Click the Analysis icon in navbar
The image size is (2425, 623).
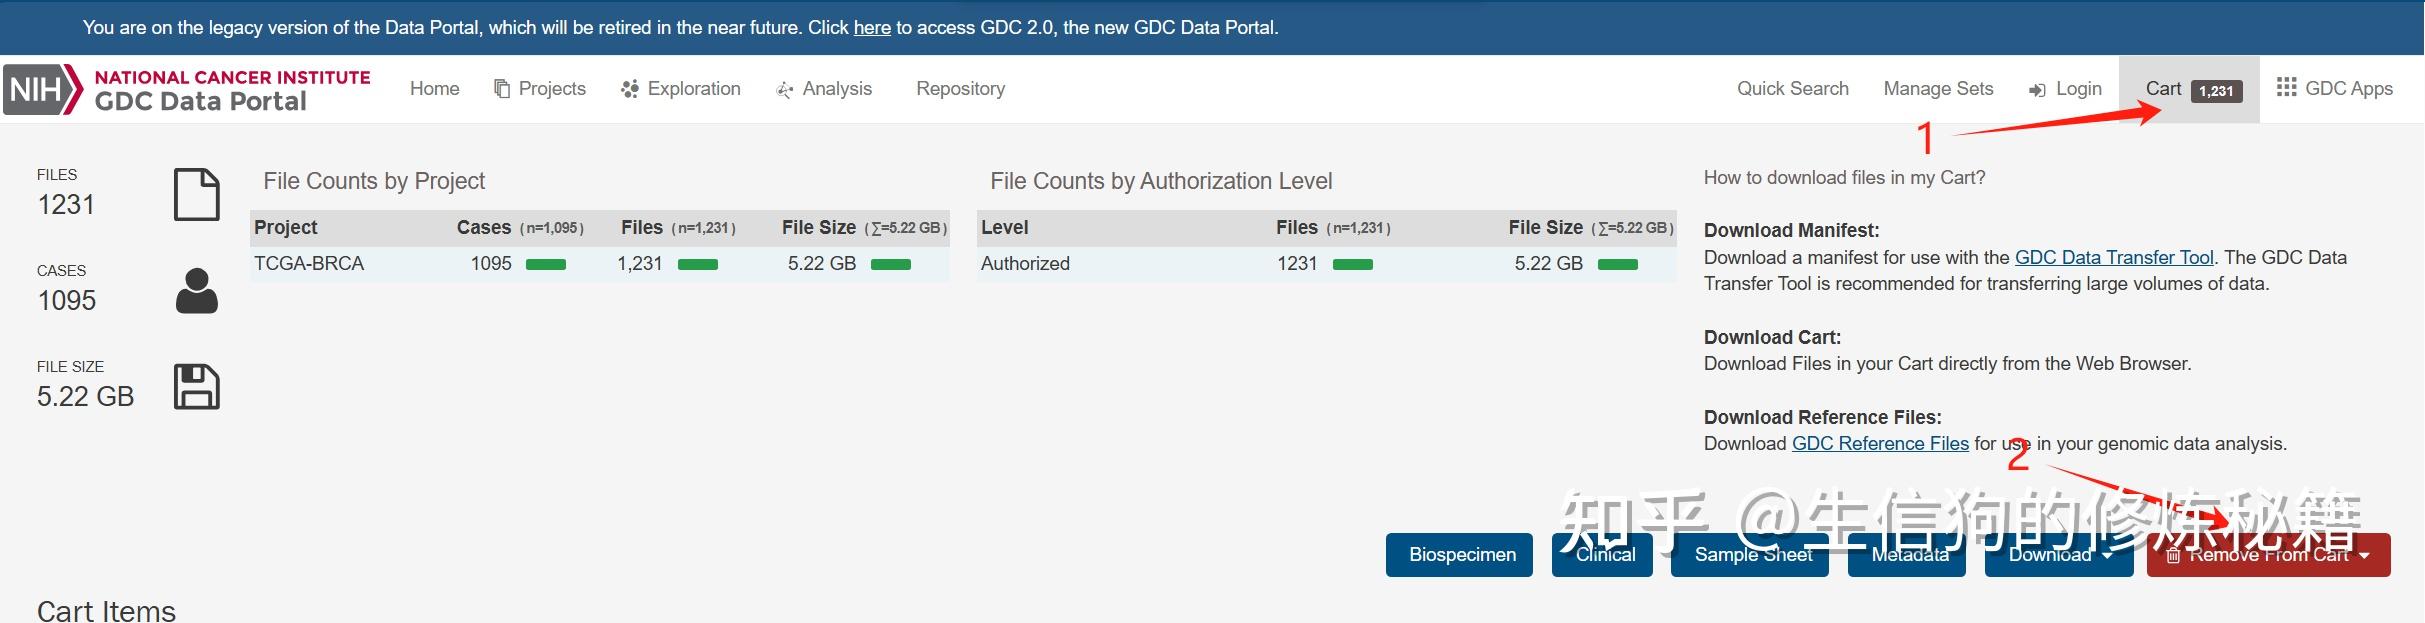[x=785, y=90]
